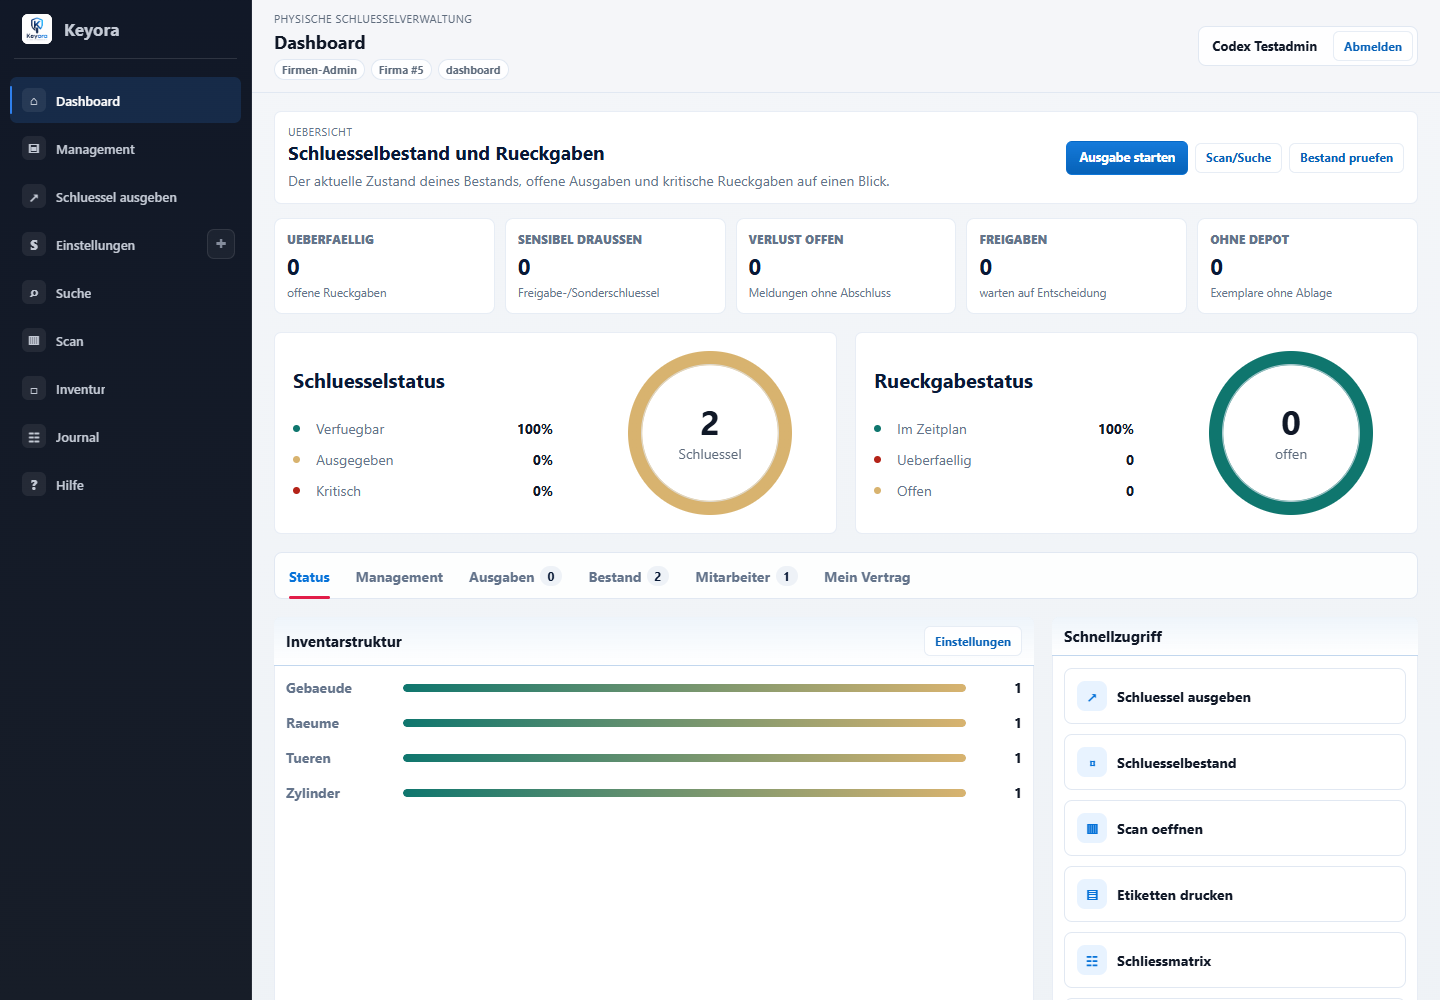Click the Im Zeitplan legend row

[1004, 429]
